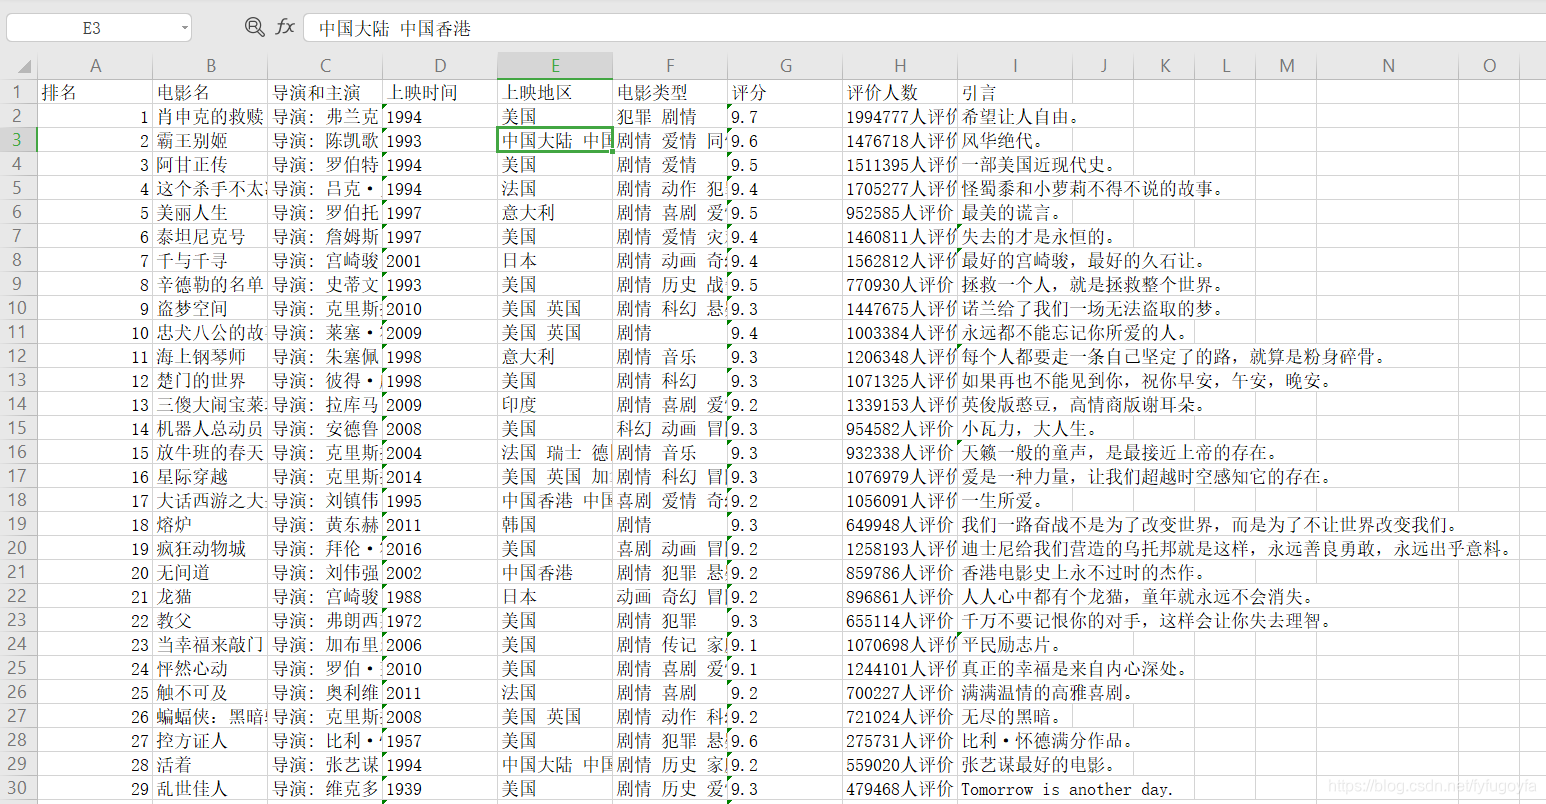Screen dimensions: 1546x804
Task: Select the region cell 韩国
Action: point(555,524)
